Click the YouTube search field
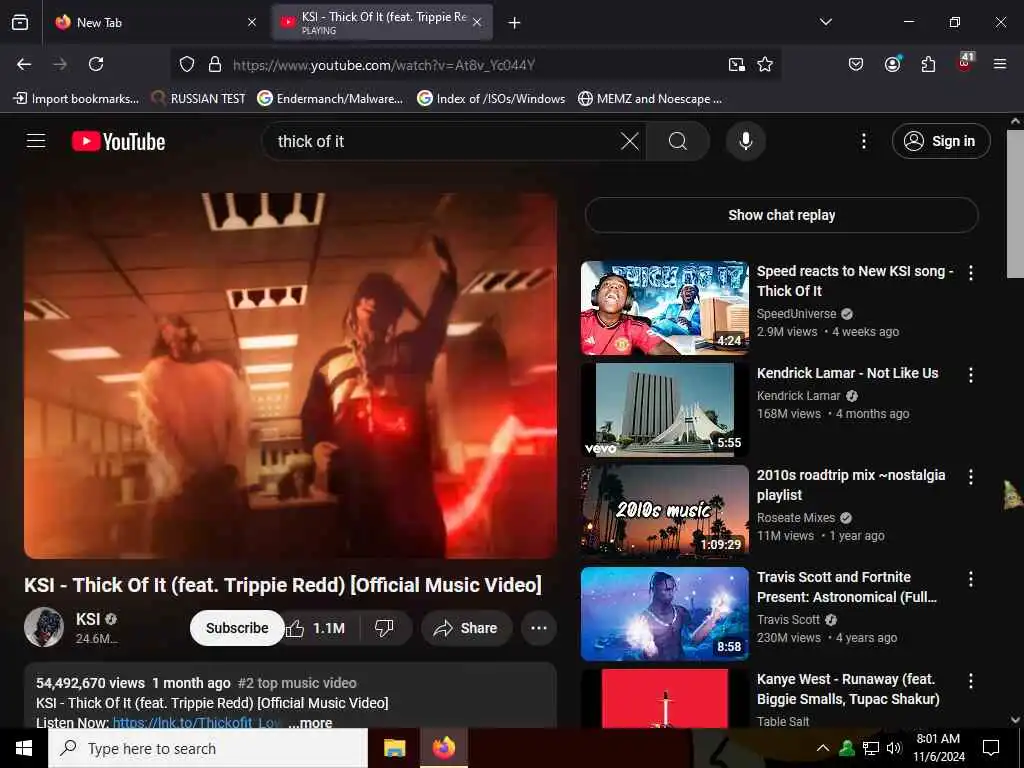This screenshot has width=1024, height=768. [444, 141]
